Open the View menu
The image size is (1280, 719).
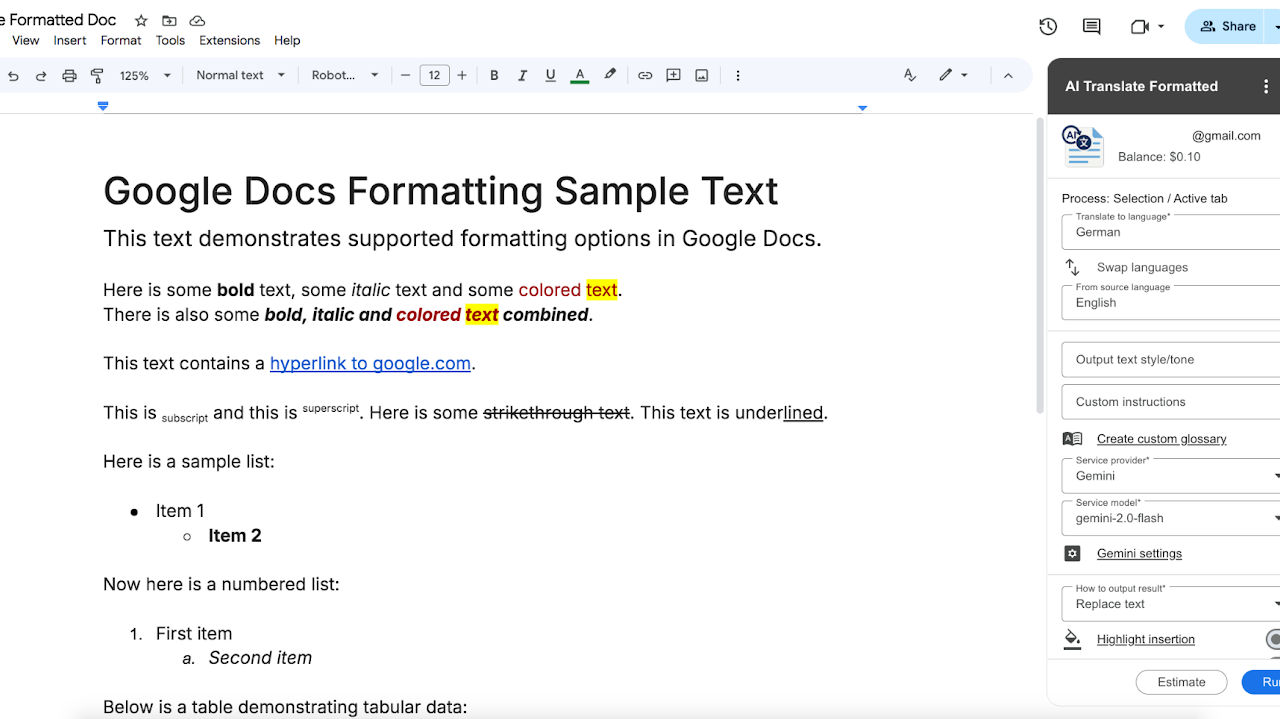click(26, 41)
